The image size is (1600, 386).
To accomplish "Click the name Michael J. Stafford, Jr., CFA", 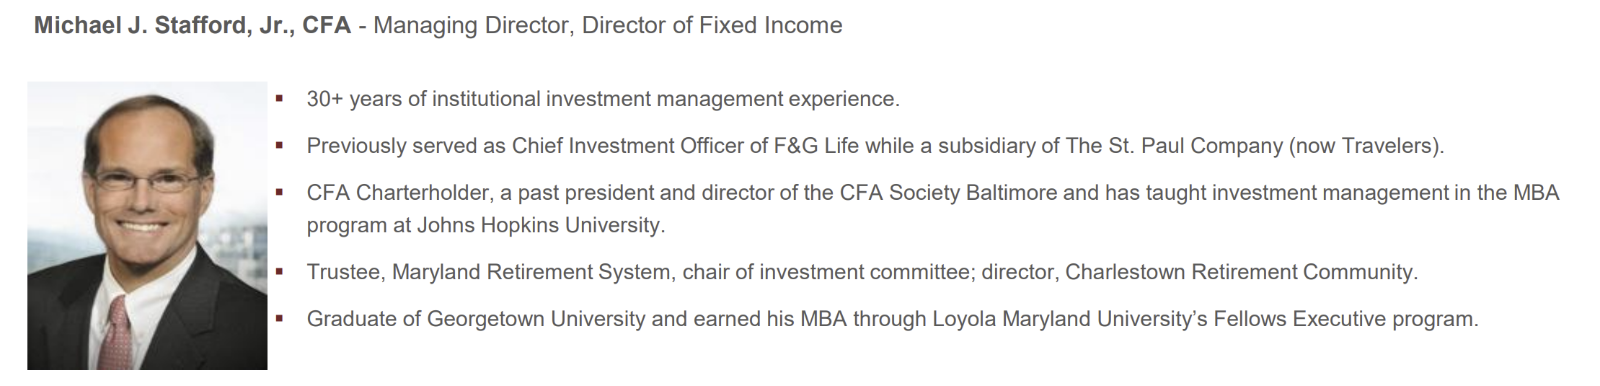I will [193, 25].
